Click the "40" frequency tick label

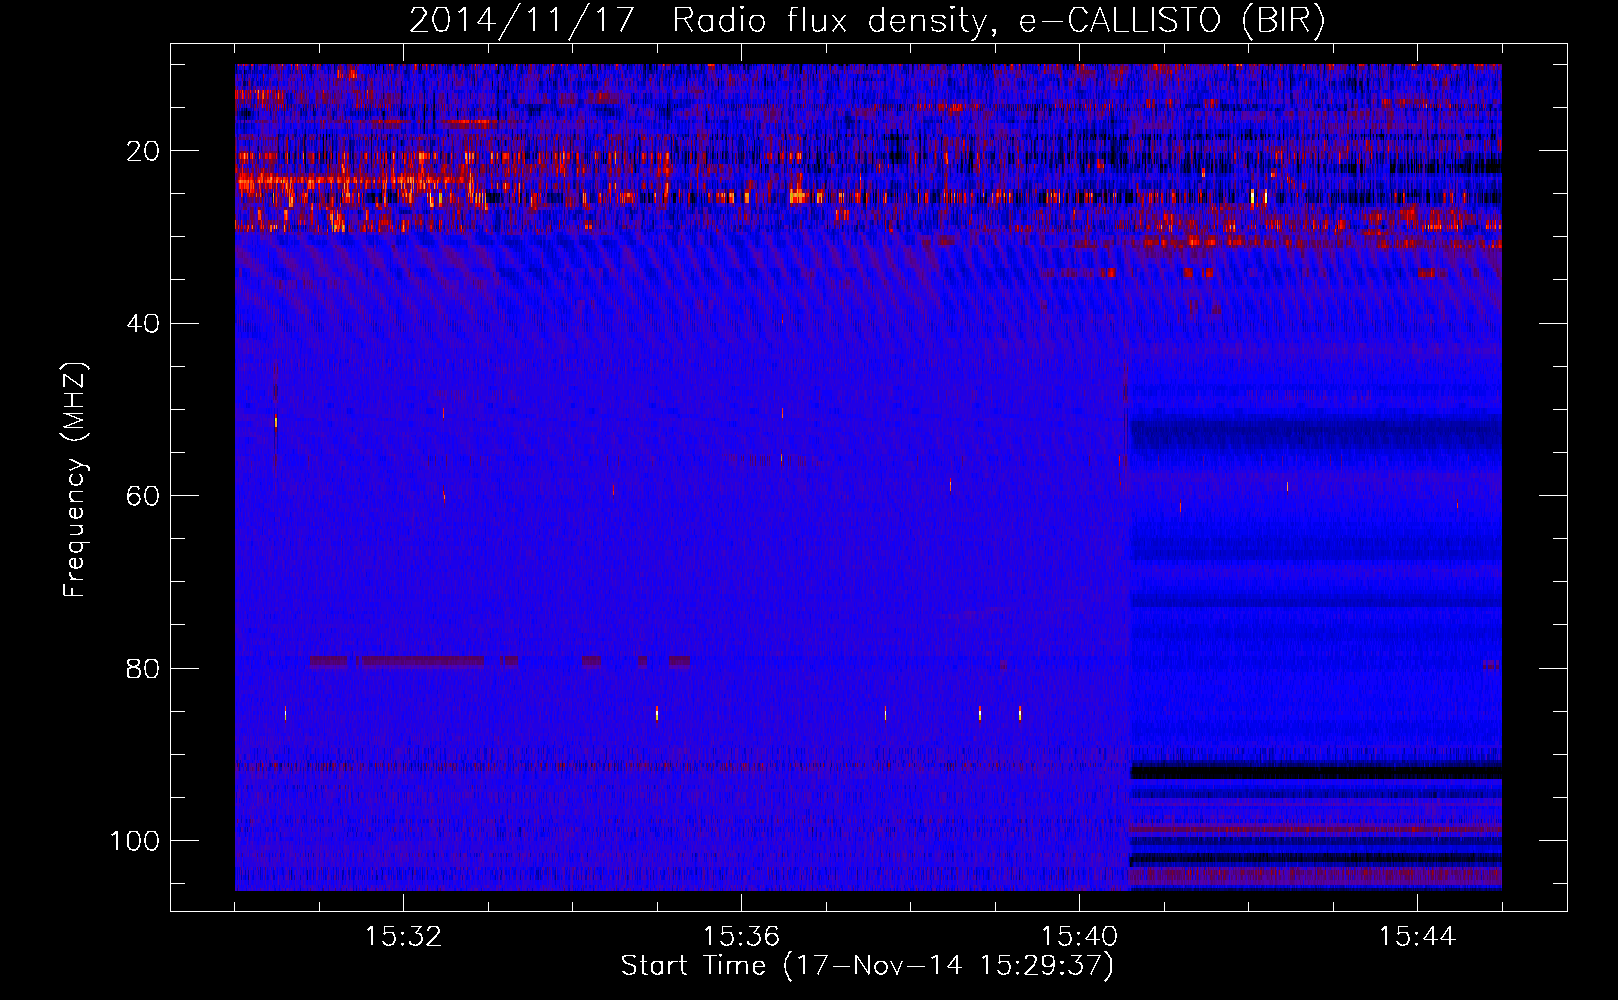143,324
